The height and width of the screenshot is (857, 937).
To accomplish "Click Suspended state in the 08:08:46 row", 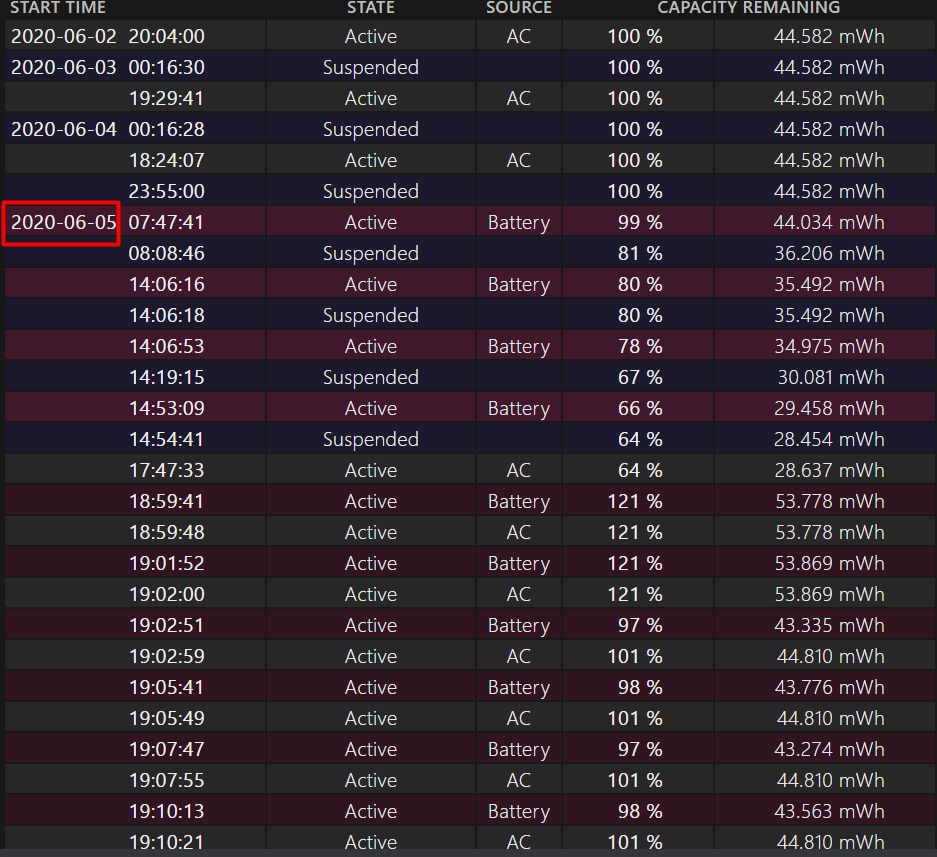I will click(x=370, y=254).
